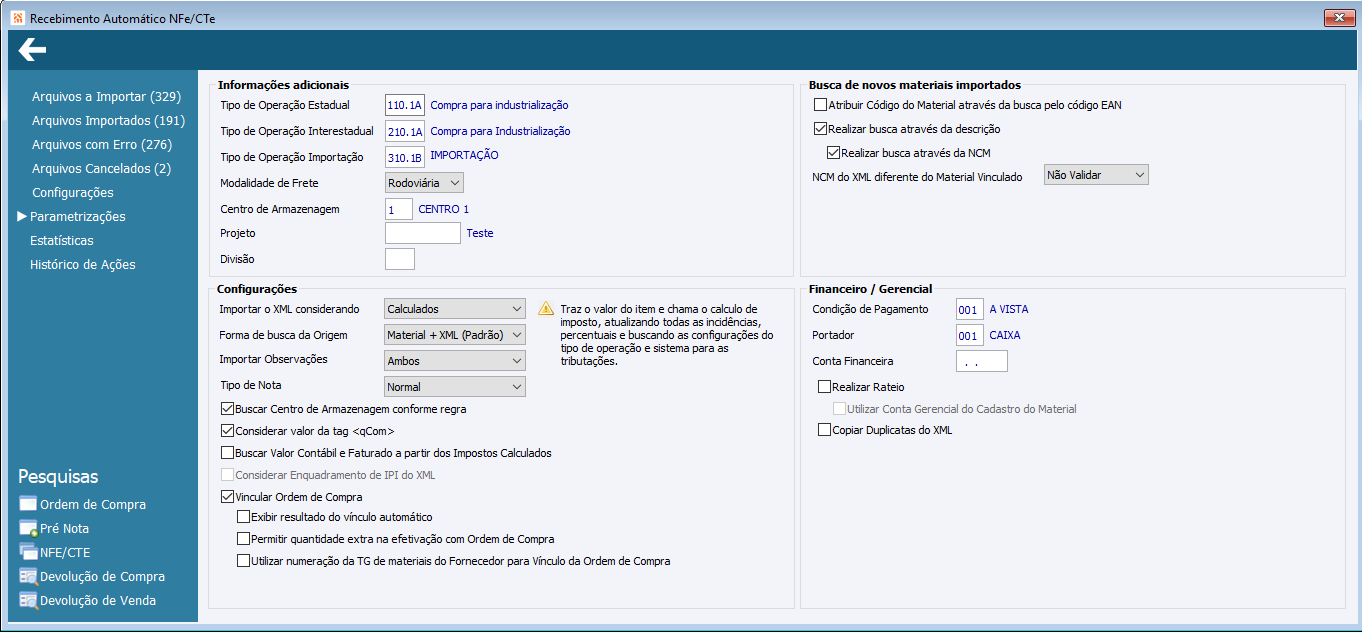Click Tipo de Operação Estadual field 110.1A

click(x=405, y=105)
